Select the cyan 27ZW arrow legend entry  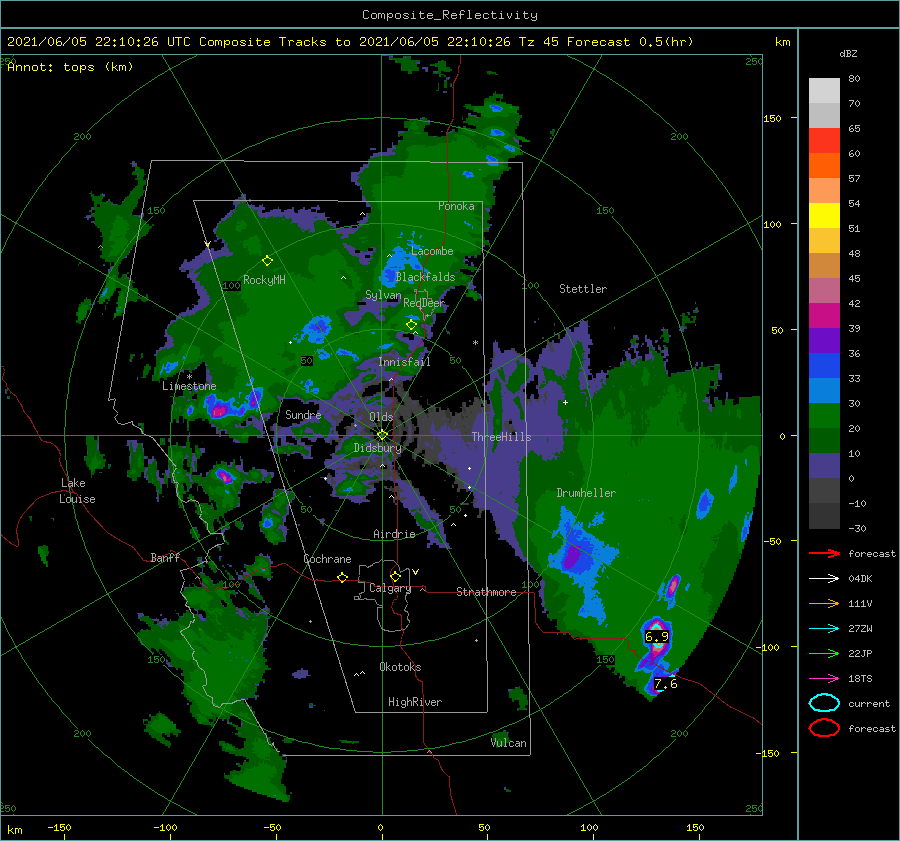(x=824, y=629)
